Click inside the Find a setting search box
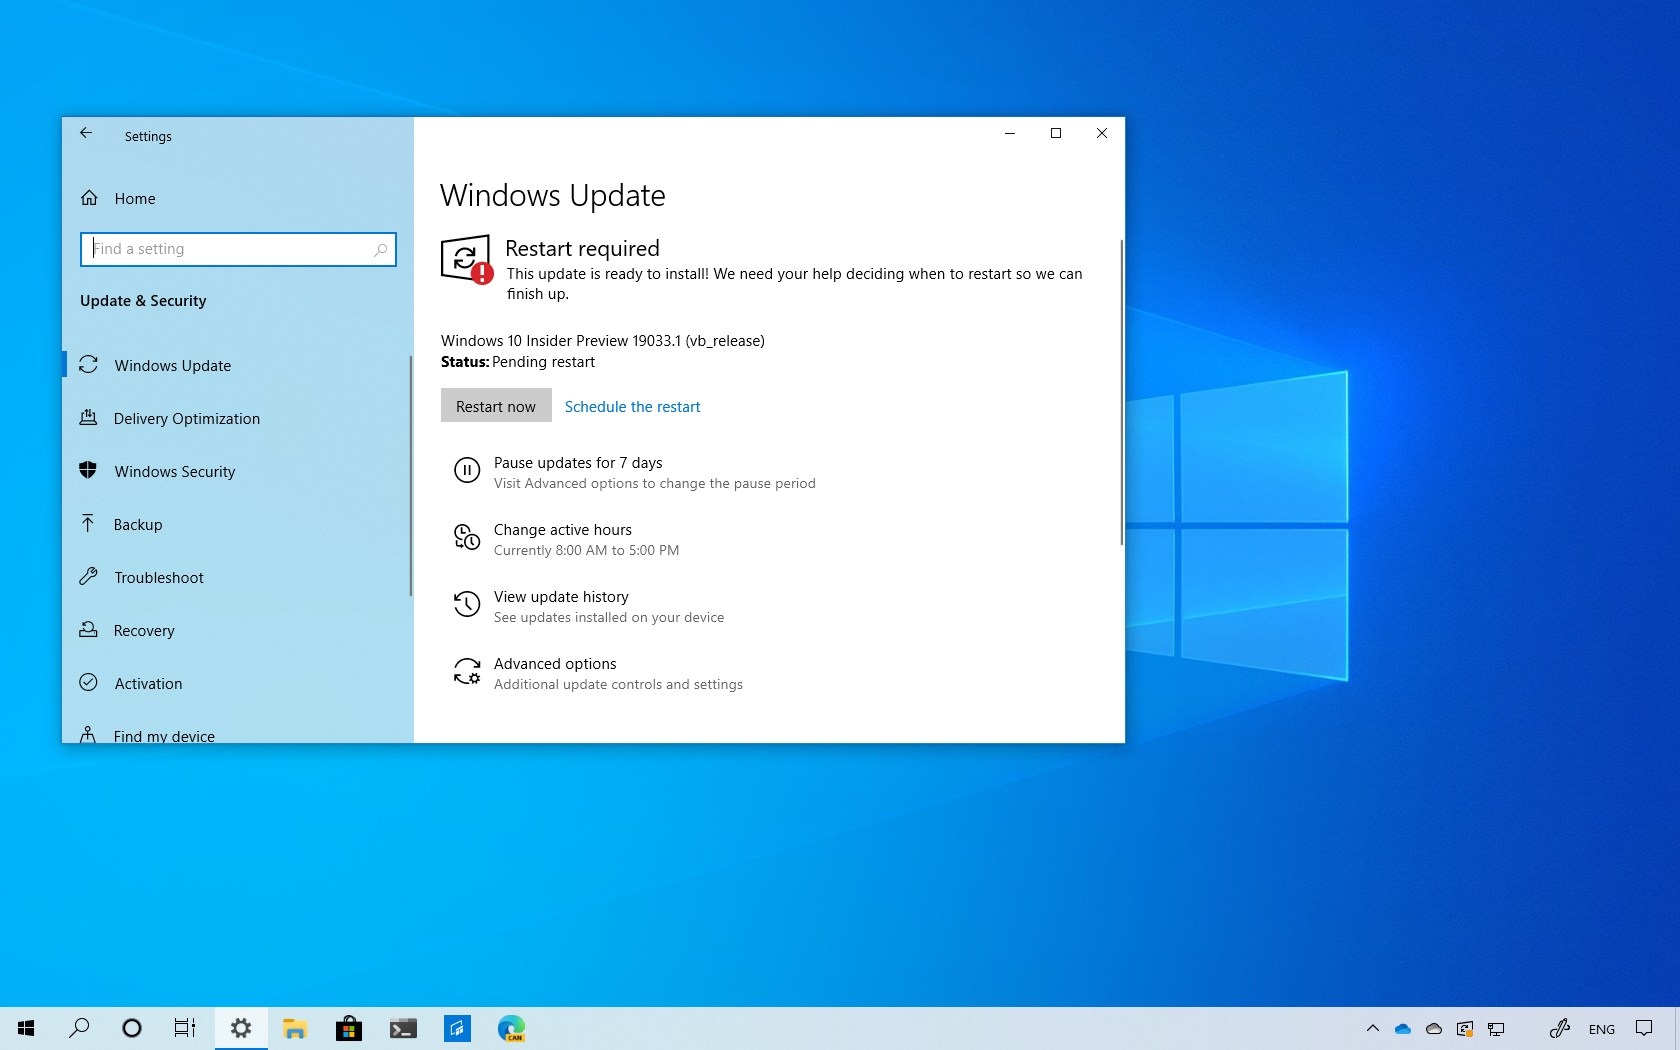1680x1050 pixels. click(x=237, y=249)
